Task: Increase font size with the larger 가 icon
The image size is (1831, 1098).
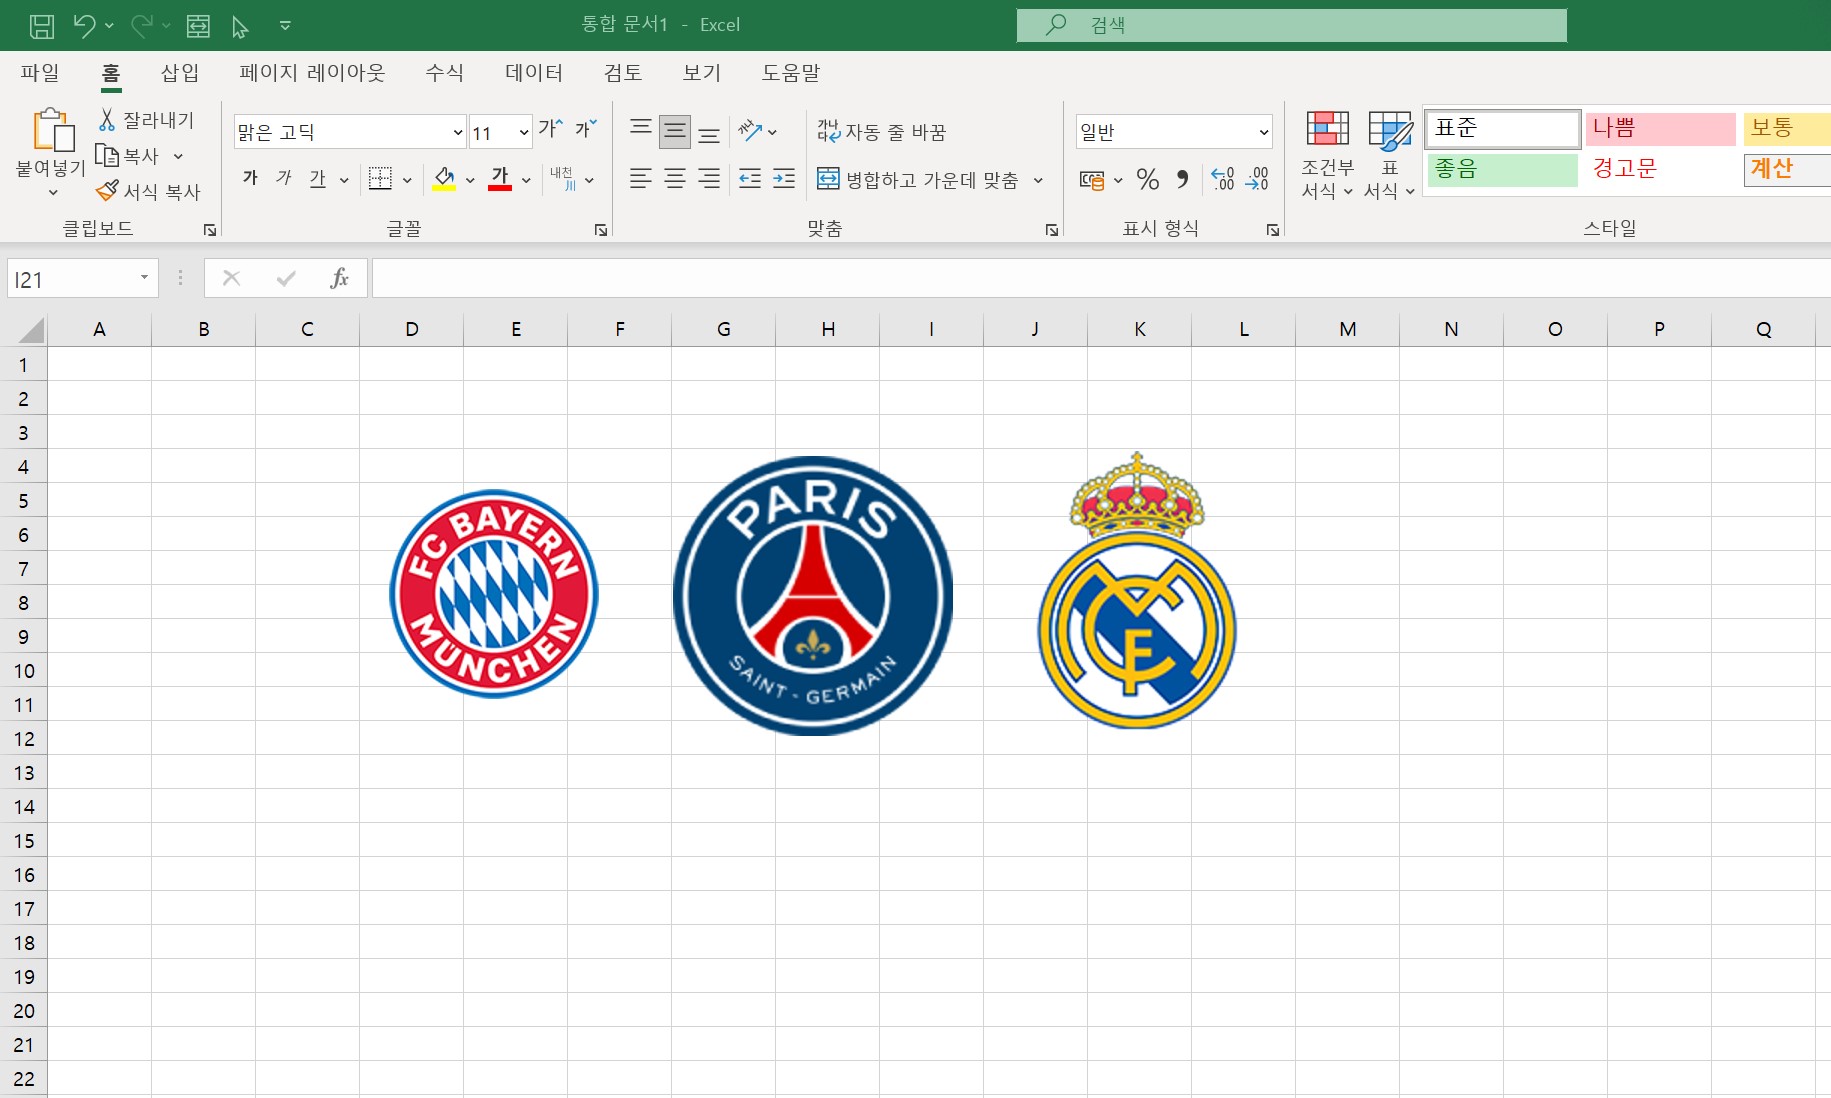Action: [x=551, y=129]
